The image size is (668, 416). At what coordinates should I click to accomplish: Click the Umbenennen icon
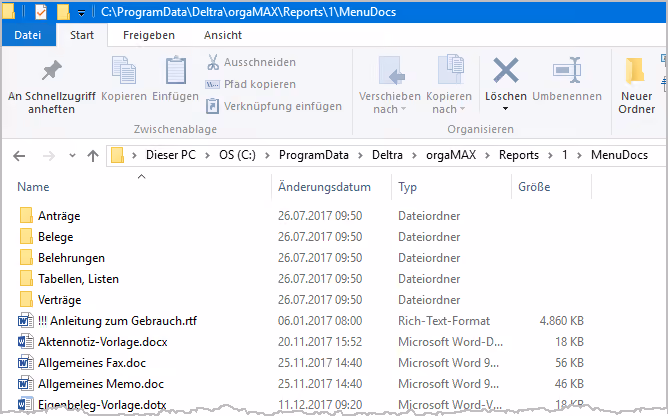pyautogui.click(x=567, y=70)
